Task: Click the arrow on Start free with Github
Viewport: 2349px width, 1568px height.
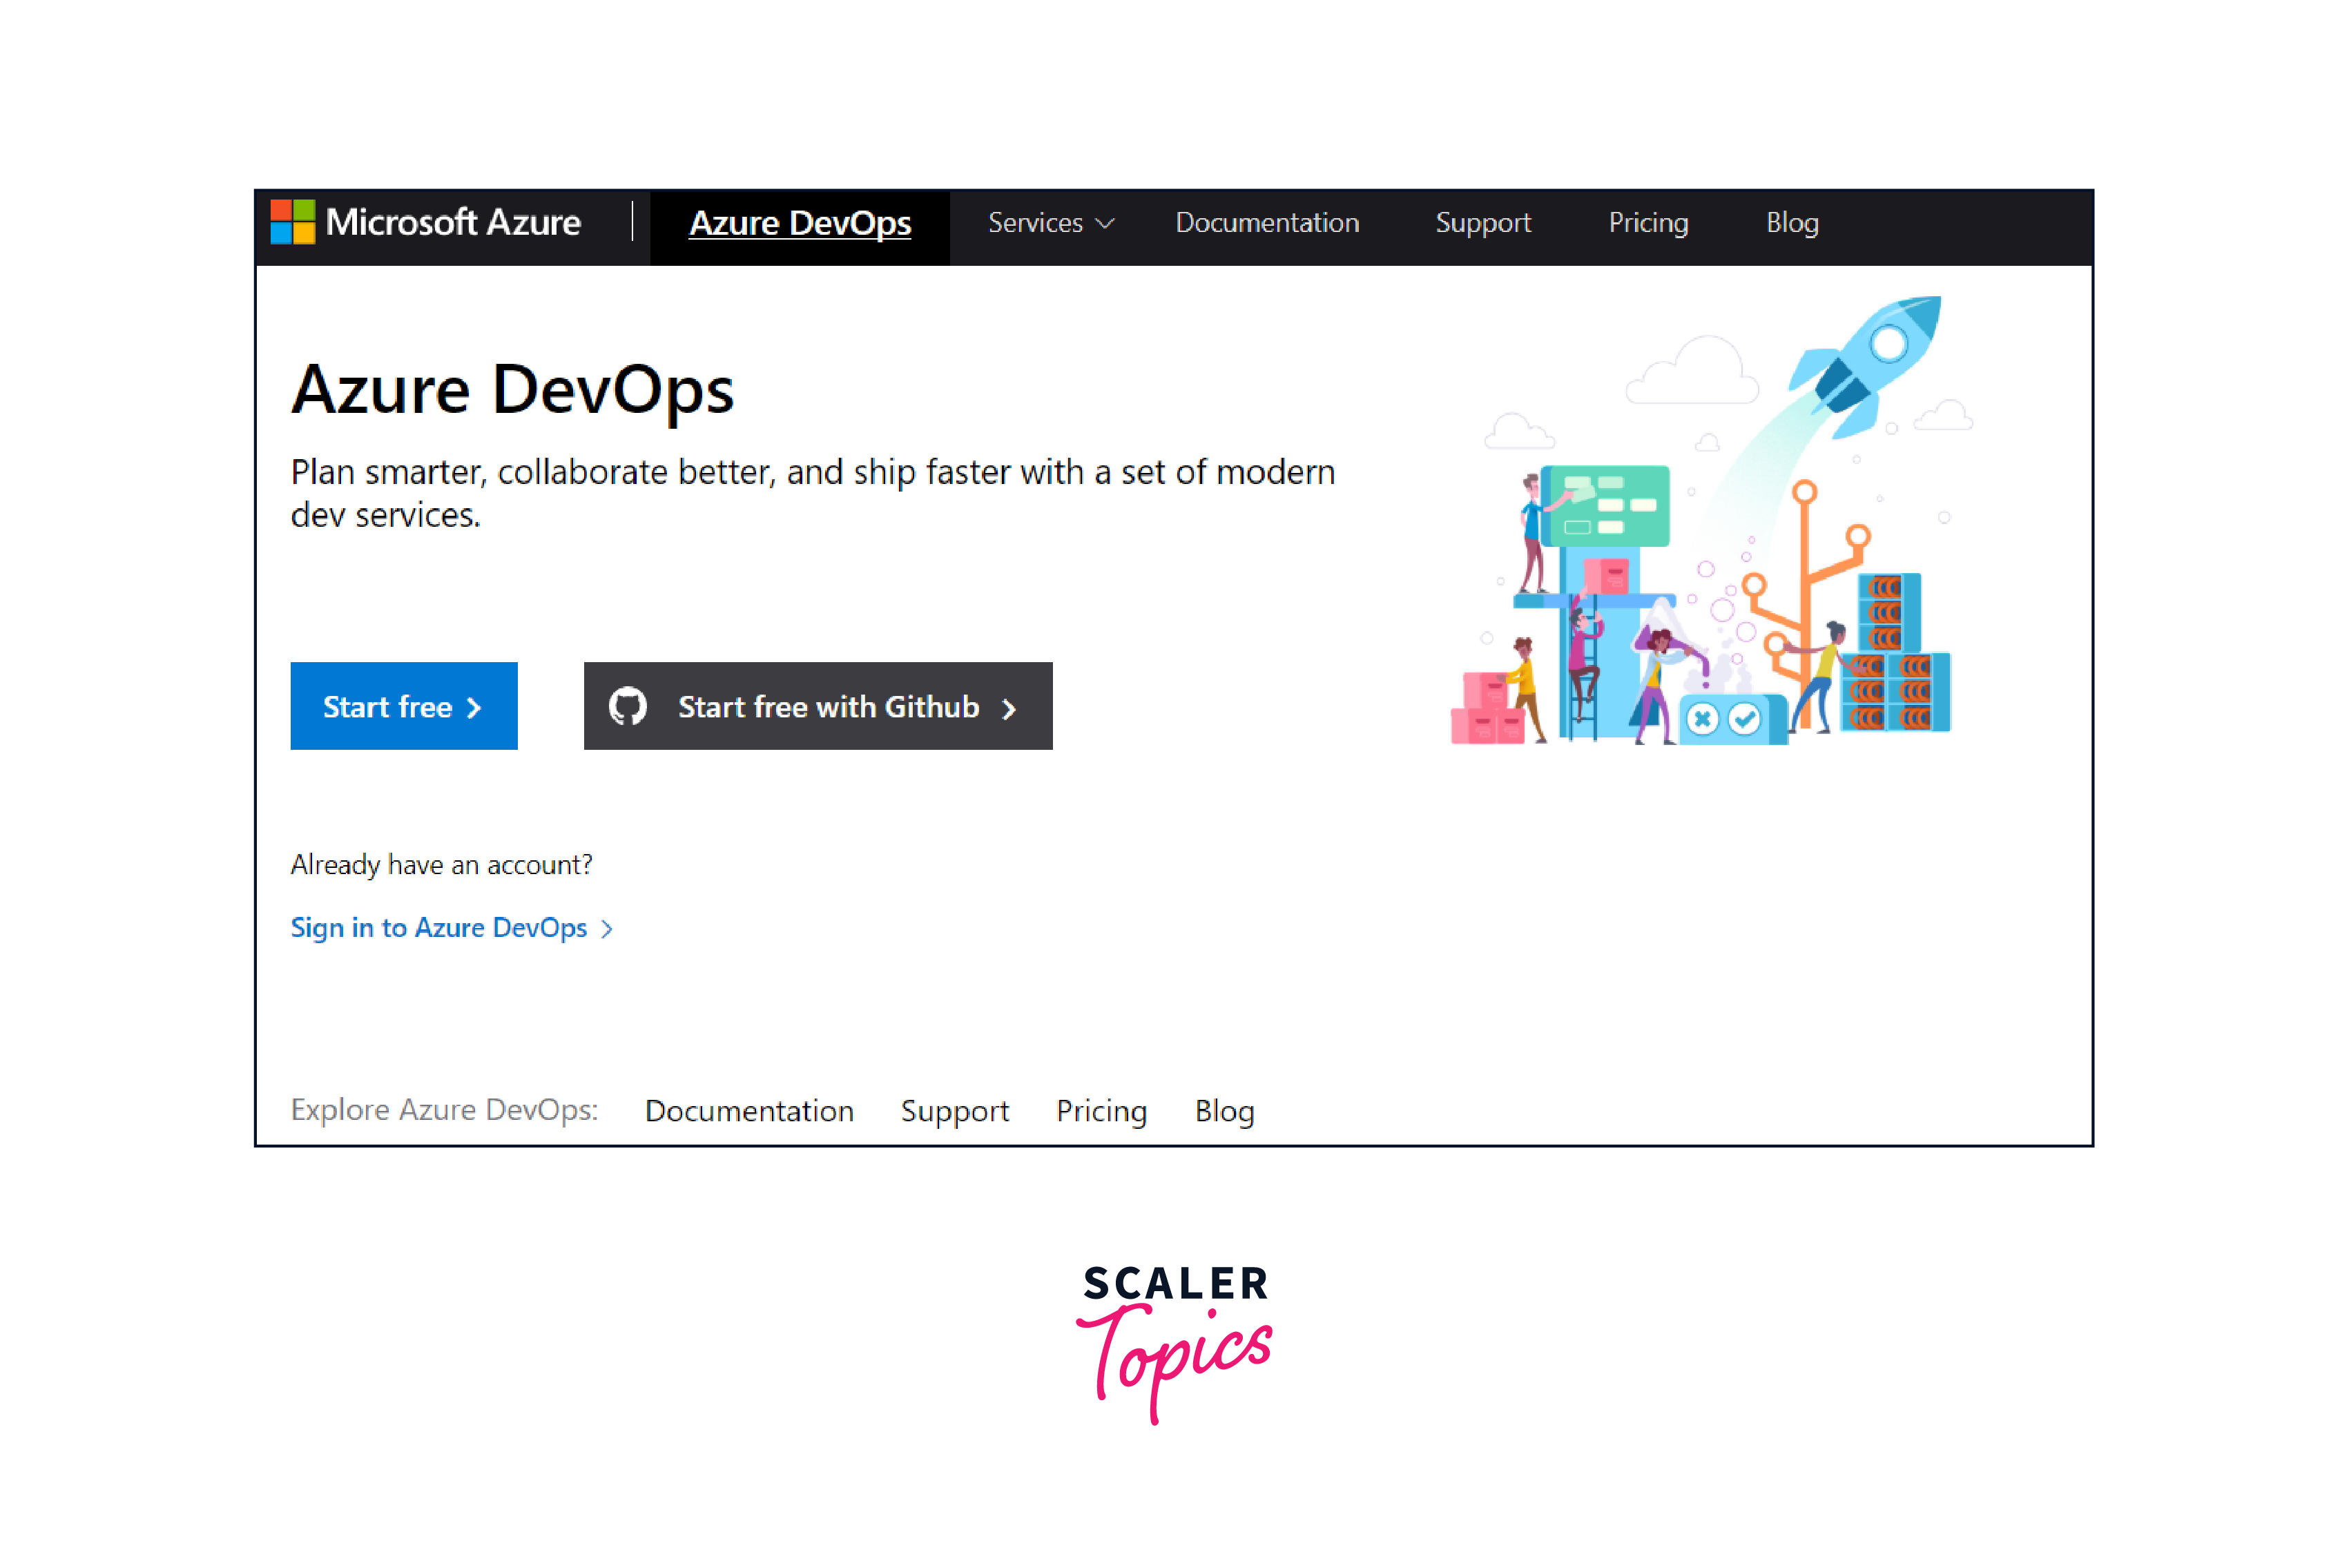Action: coord(1009,708)
